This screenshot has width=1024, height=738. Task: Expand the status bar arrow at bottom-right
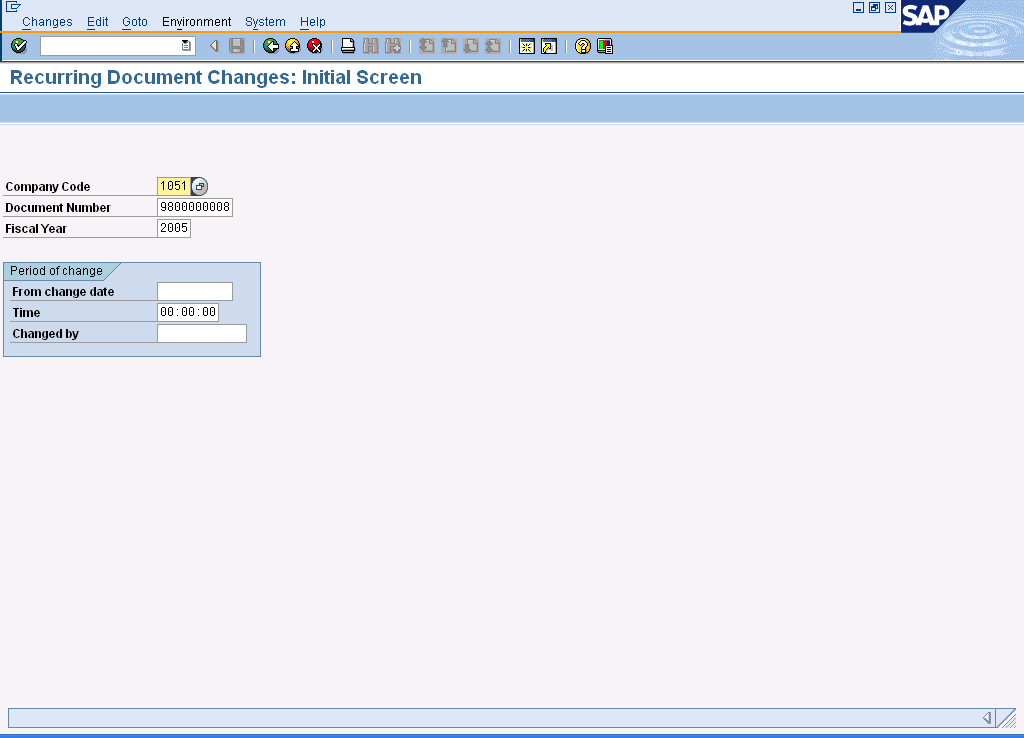coord(987,718)
